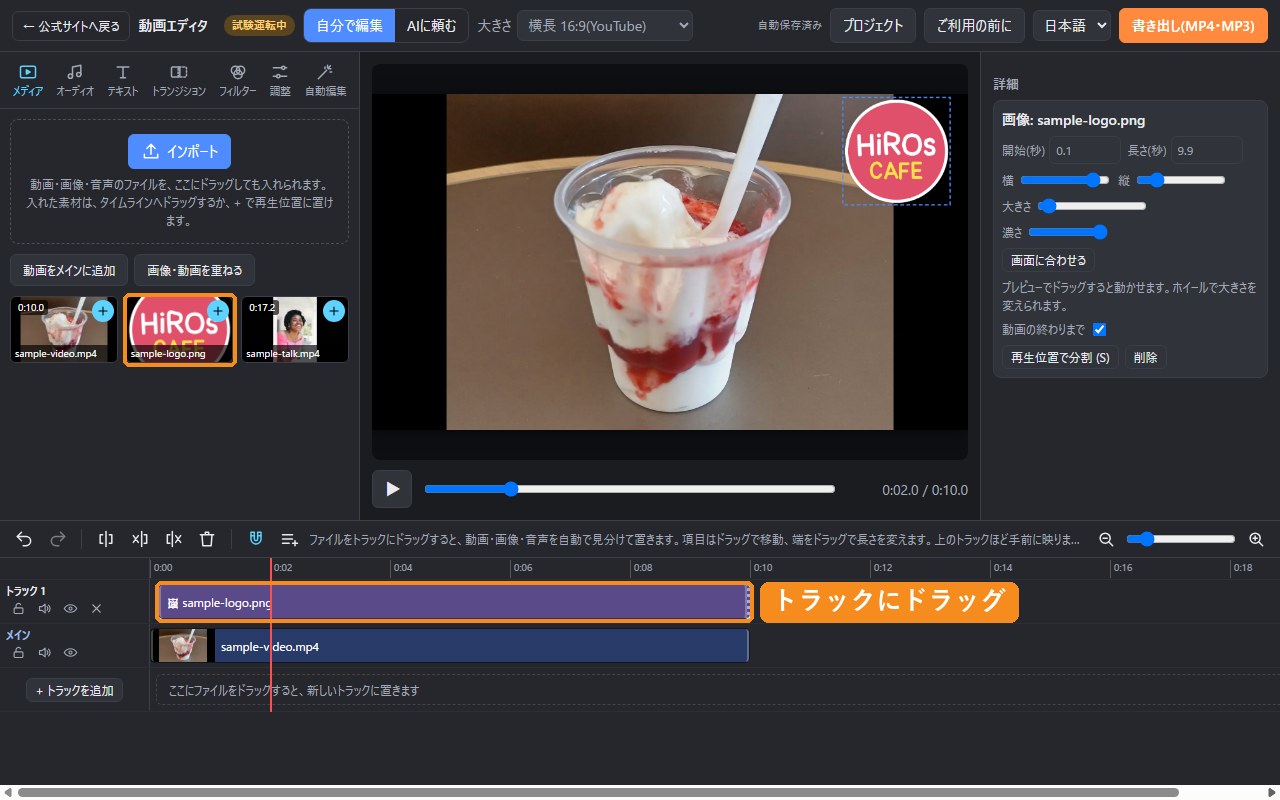The width and height of the screenshot is (1280, 800).
Task: Add sample-talk.mp4 with its plus icon
Action: pyautogui.click(x=334, y=311)
